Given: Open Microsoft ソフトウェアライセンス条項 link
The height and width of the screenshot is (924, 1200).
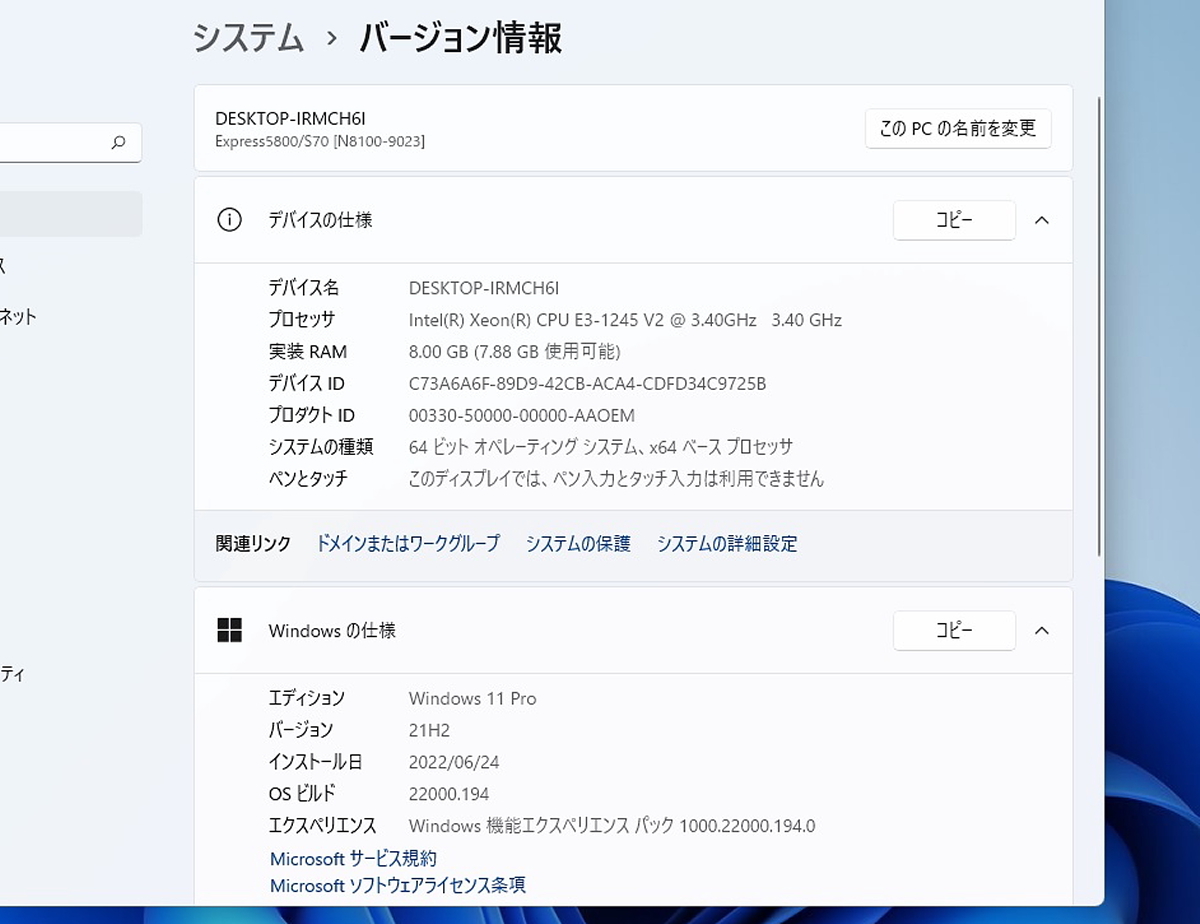Looking at the screenshot, I should click(397, 885).
